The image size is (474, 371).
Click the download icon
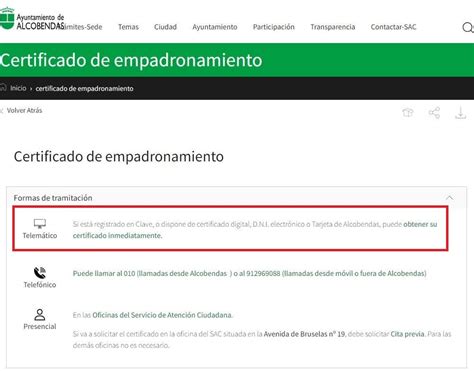point(460,113)
